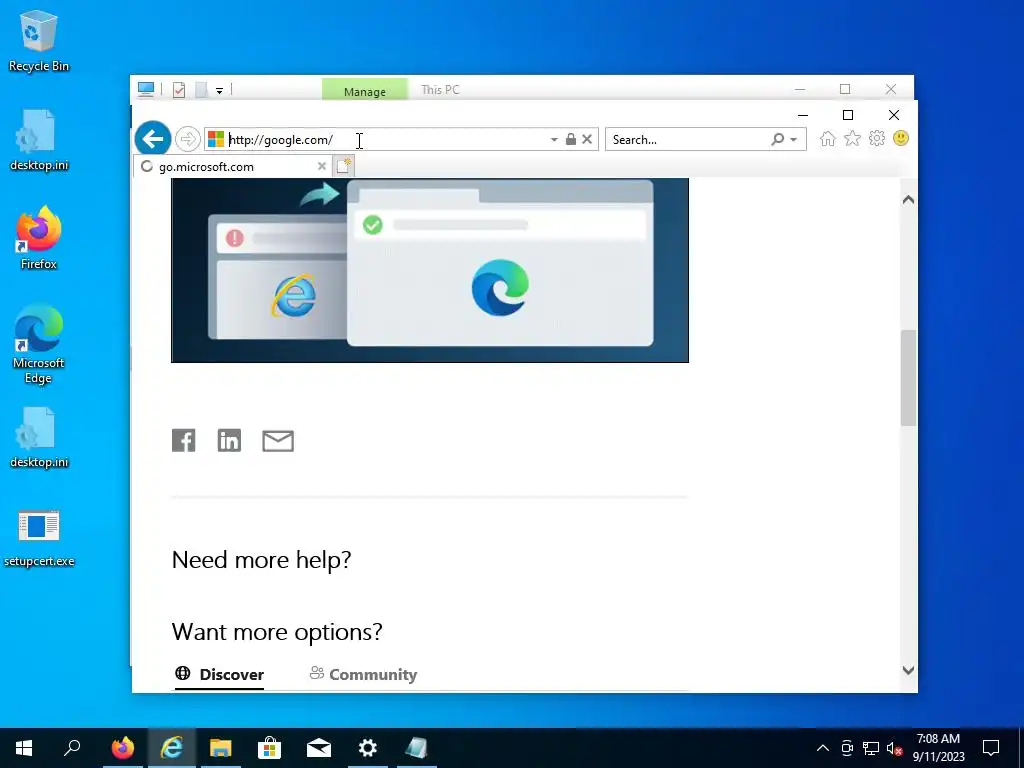1024x768 pixels.
Task: Click the Microsoft site favicon in address bar
Action: [216, 139]
